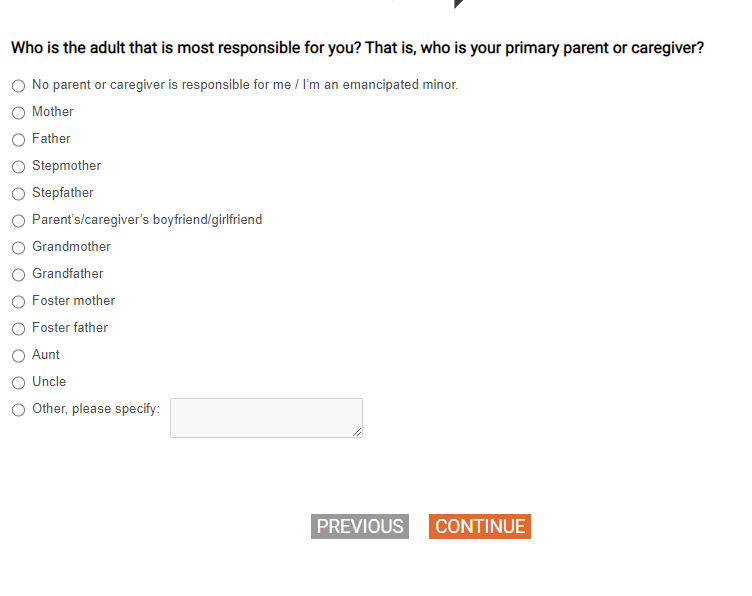The image size is (752, 596).
Task: Select Grandmother as caregiver
Action: [x=18, y=248]
